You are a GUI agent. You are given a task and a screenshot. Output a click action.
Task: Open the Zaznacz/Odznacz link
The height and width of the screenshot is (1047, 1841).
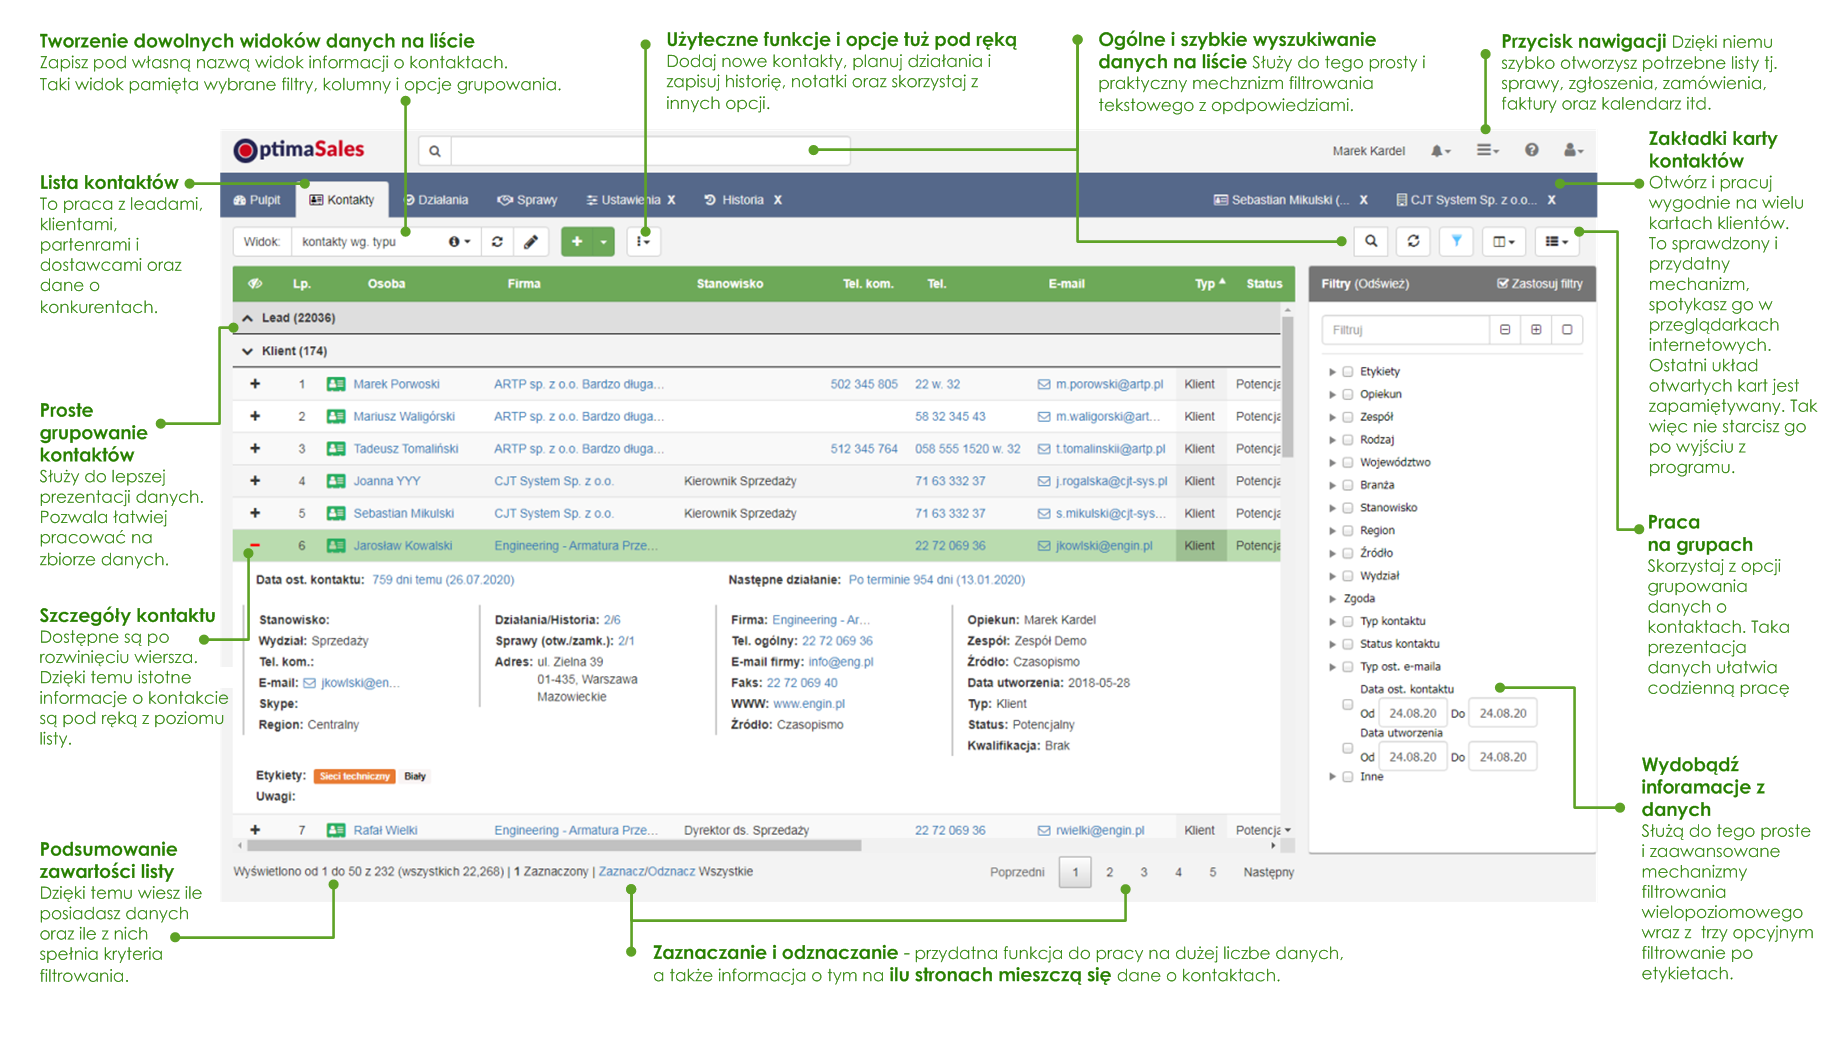647,871
